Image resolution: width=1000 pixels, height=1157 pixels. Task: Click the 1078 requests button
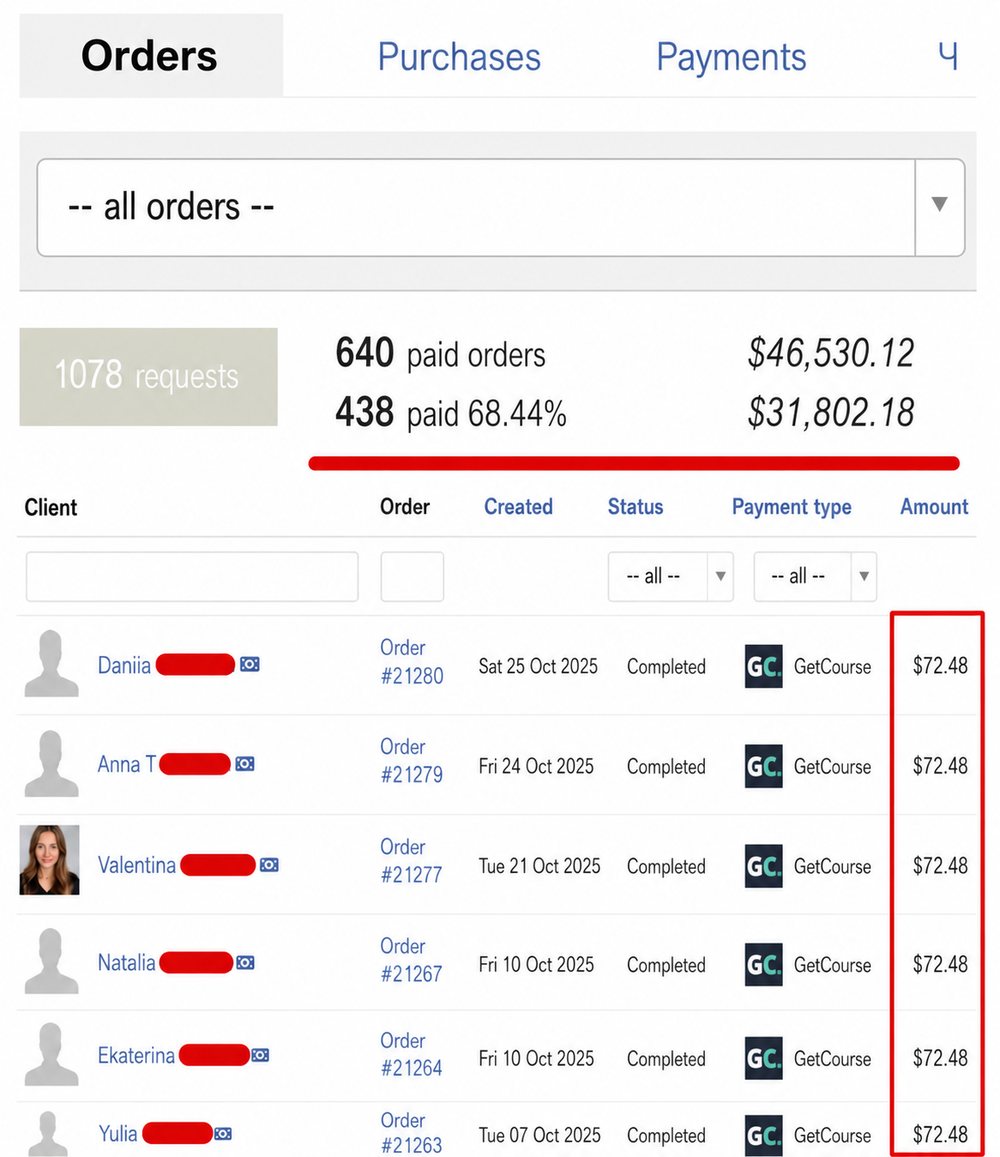click(148, 376)
